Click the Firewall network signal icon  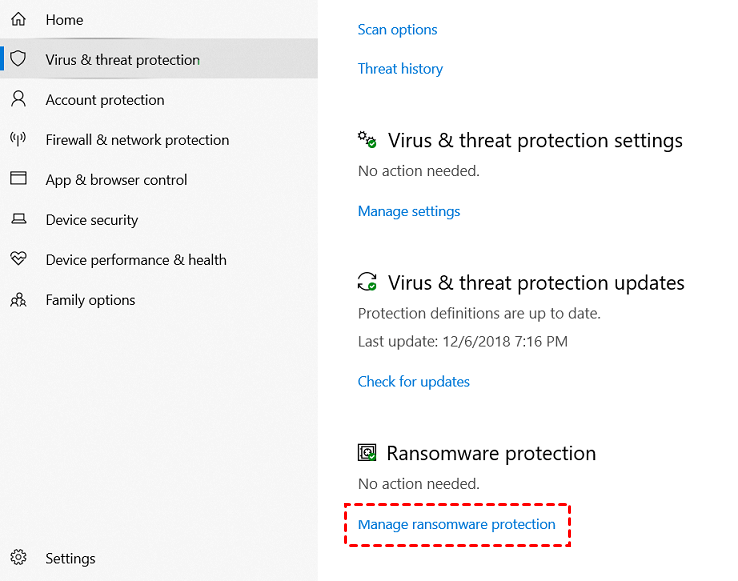point(18,139)
